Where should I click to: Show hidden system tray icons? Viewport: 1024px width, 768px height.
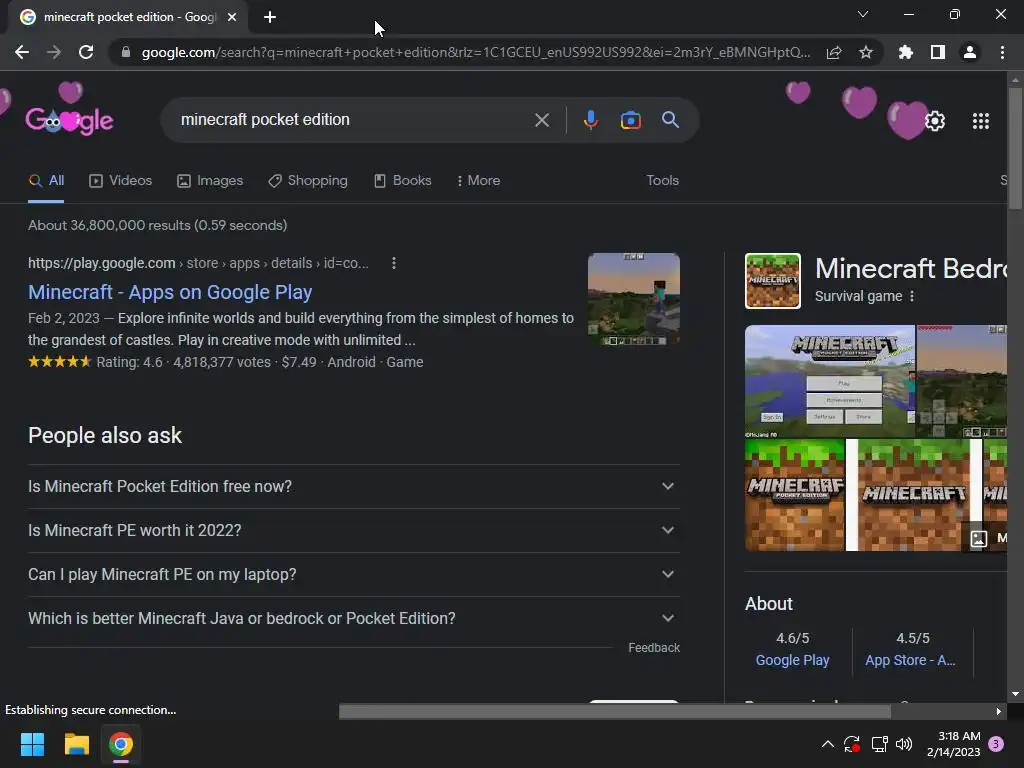click(x=827, y=744)
